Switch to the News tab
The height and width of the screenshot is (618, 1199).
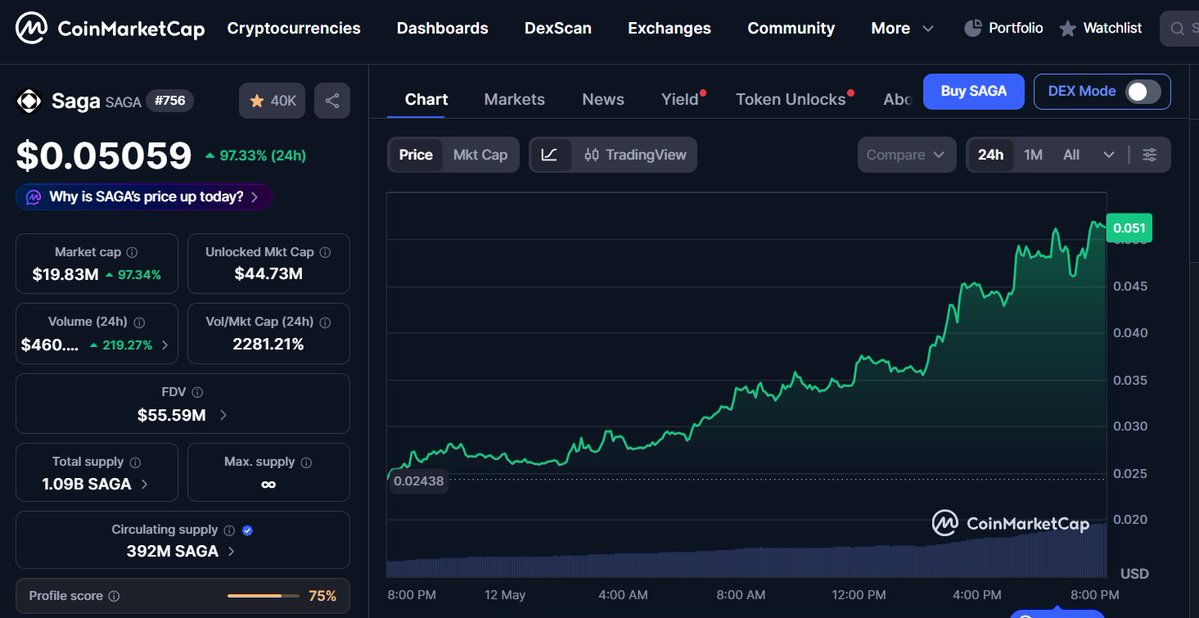[603, 99]
